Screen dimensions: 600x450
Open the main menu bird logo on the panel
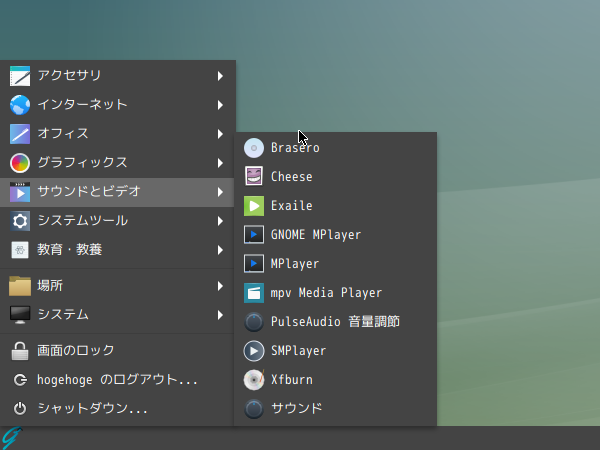click(11, 438)
